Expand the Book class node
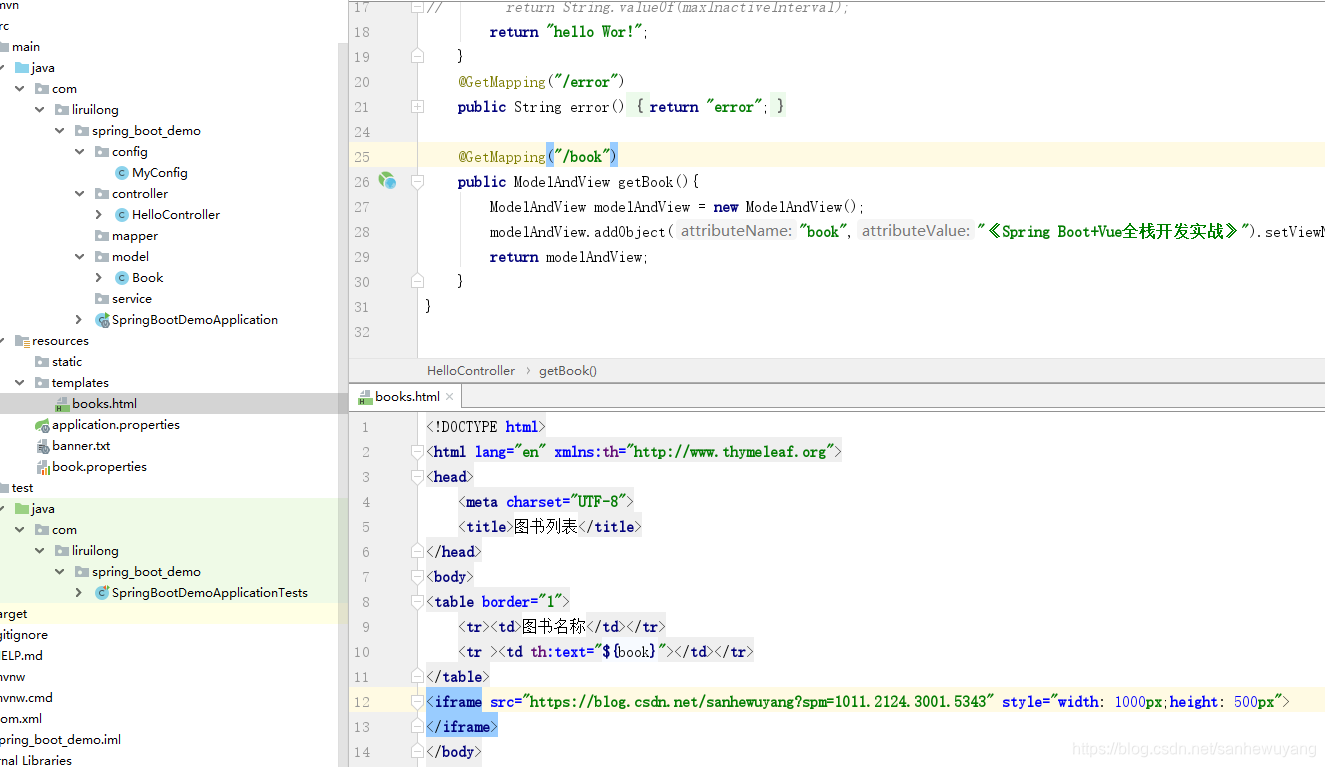Viewport: 1325px width, 767px height. point(99,278)
